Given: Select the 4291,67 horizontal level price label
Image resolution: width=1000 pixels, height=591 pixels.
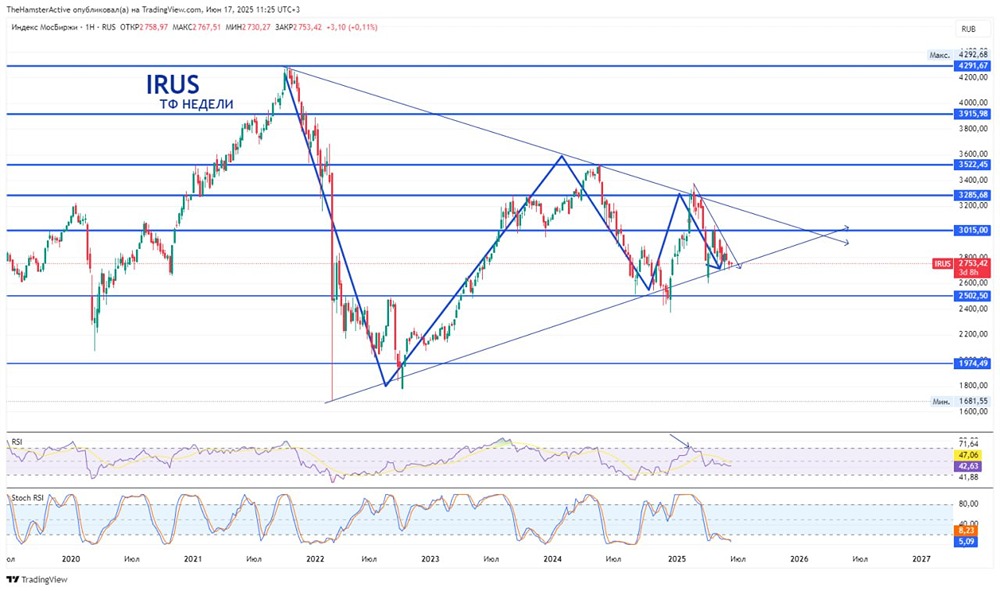Looking at the screenshot, I should pyautogui.click(x=973, y=66).
